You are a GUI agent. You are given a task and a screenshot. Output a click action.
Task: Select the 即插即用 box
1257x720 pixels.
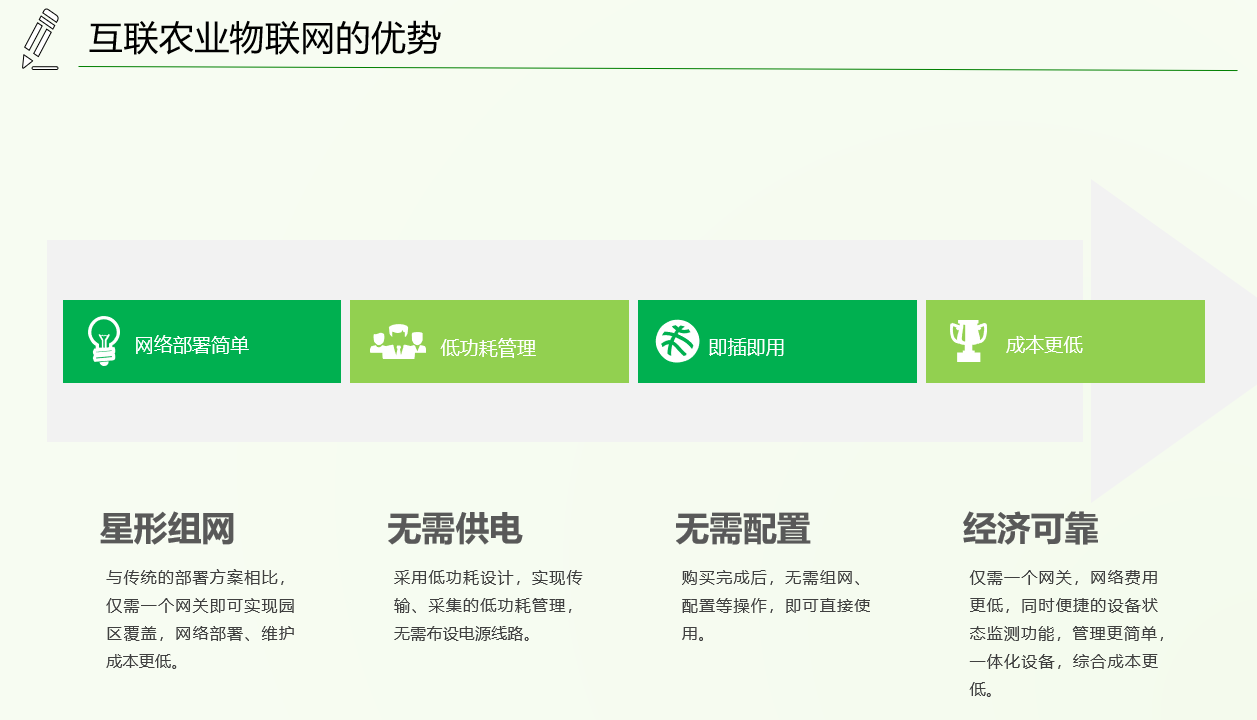[777, 341]
